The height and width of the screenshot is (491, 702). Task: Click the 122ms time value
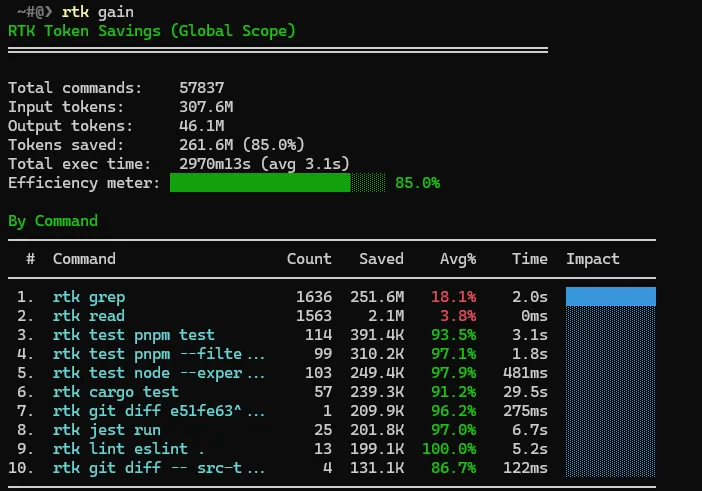526,468
